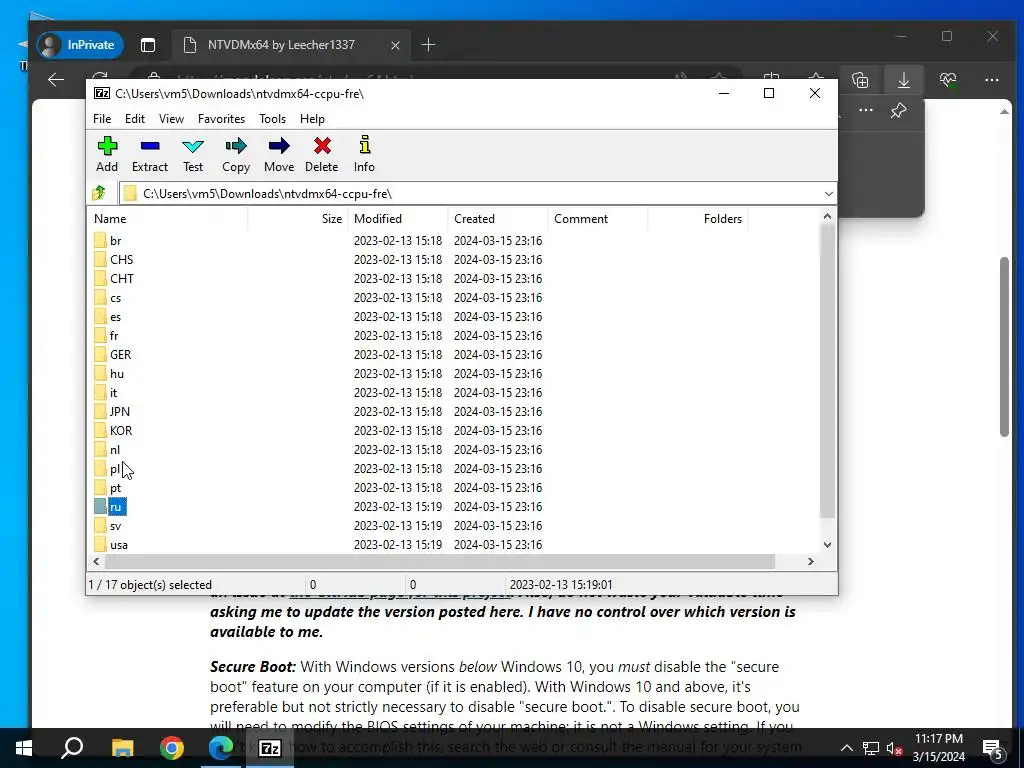Open the Help menu

[312, 119]
